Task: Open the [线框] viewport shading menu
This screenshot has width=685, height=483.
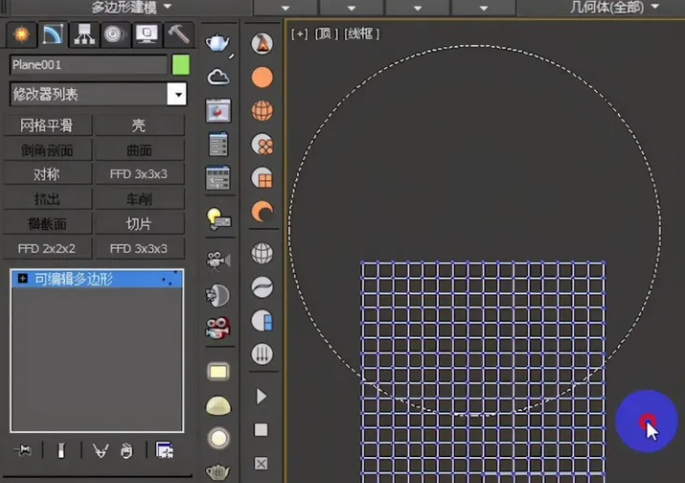Action: click(x=361, y=34)
